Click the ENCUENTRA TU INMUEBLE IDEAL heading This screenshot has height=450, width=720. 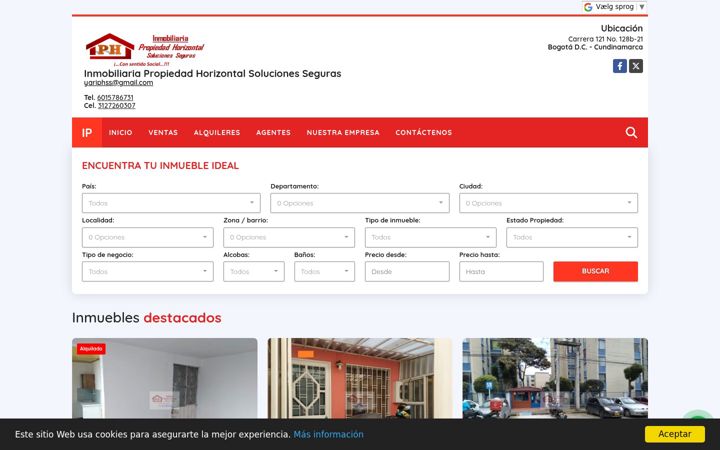click(160, 166)
